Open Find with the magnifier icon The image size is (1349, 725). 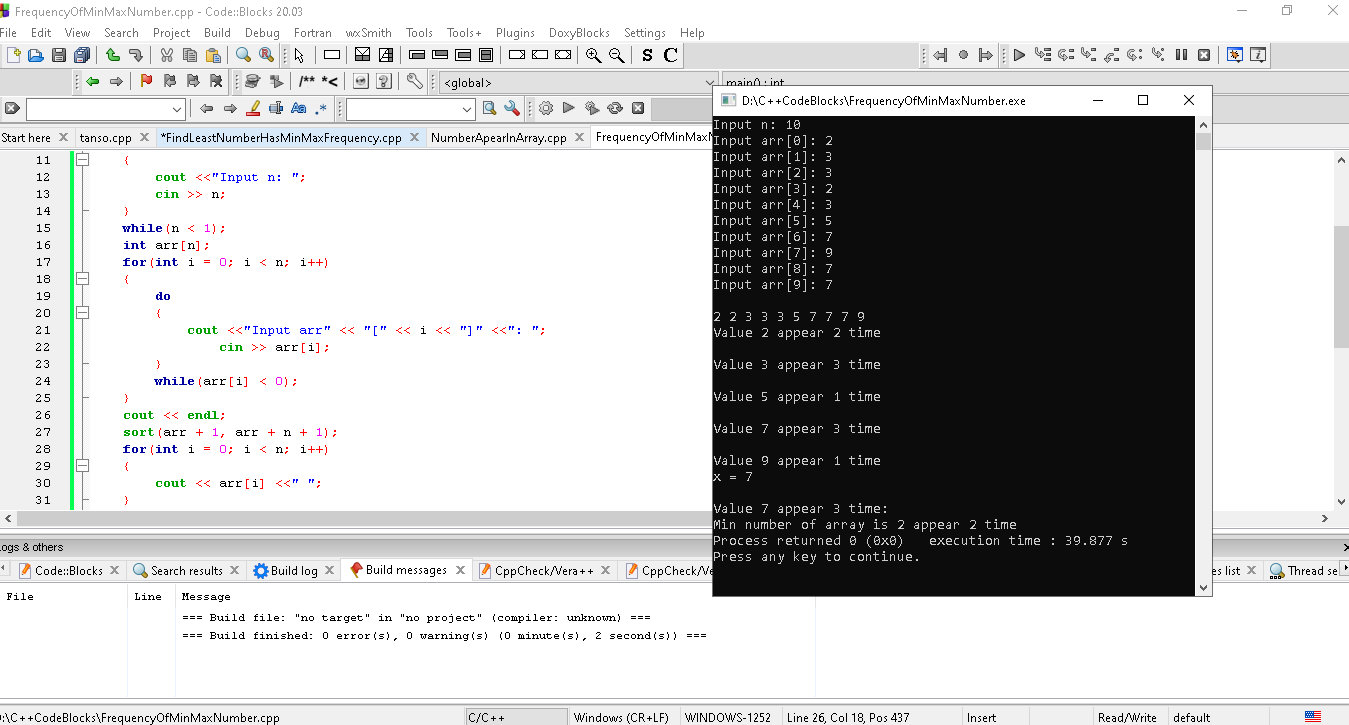[x=243, y=55]
